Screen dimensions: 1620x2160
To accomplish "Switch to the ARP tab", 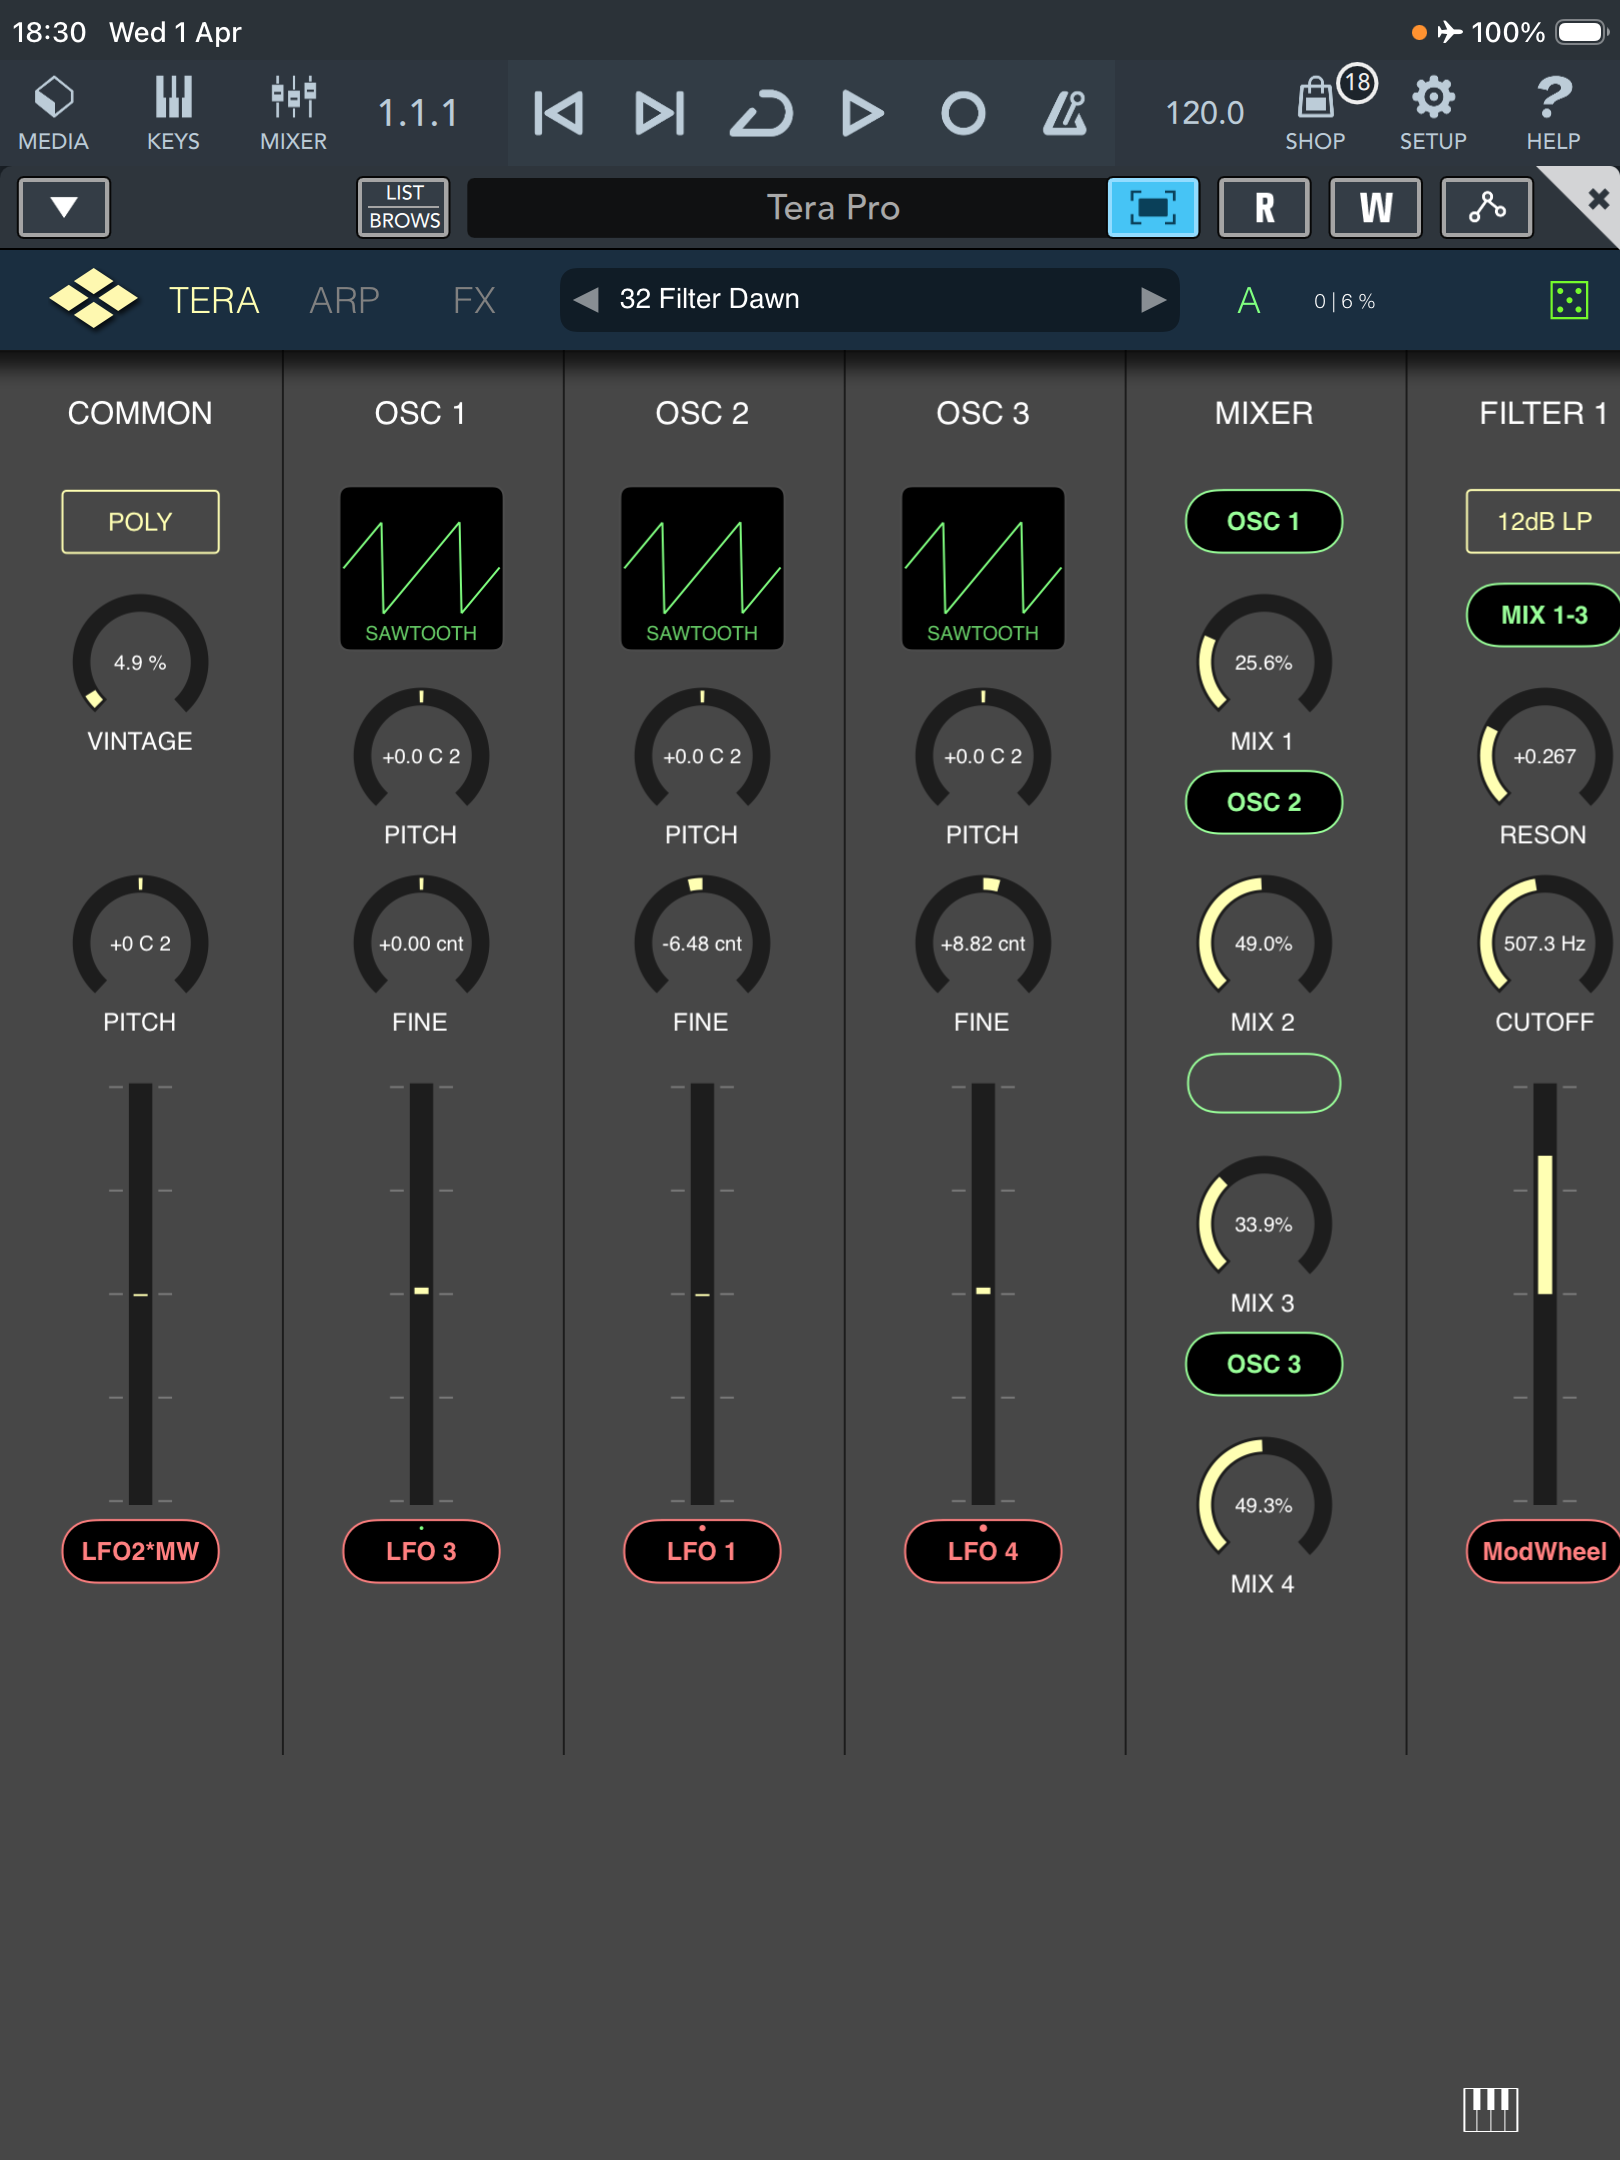I will tap(345, 300).
